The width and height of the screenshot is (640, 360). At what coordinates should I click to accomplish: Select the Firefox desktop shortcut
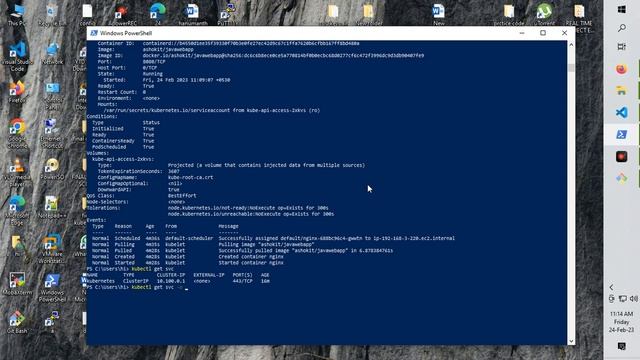(x=17, y=91)
